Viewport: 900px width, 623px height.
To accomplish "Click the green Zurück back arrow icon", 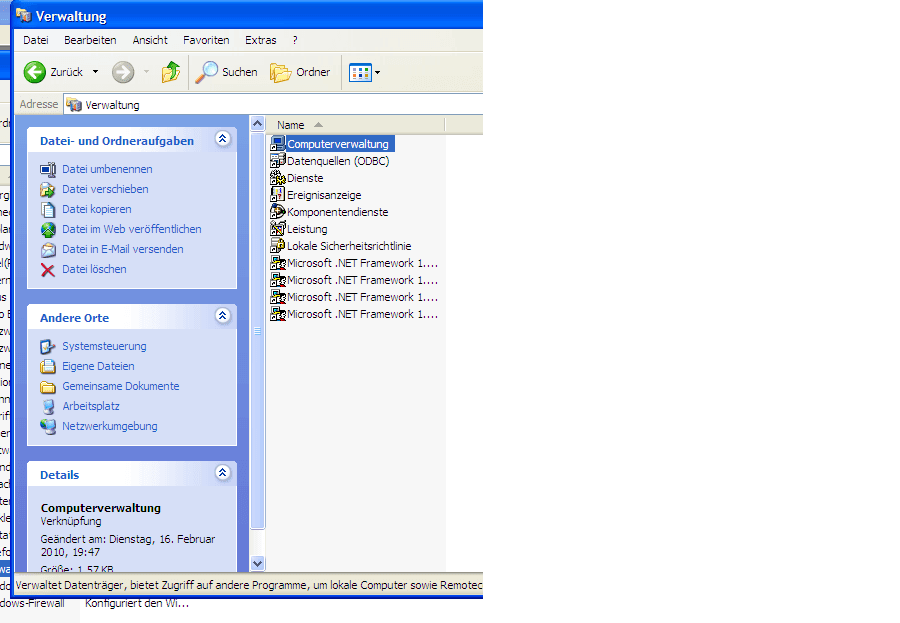I will click(x=34, y=72).
